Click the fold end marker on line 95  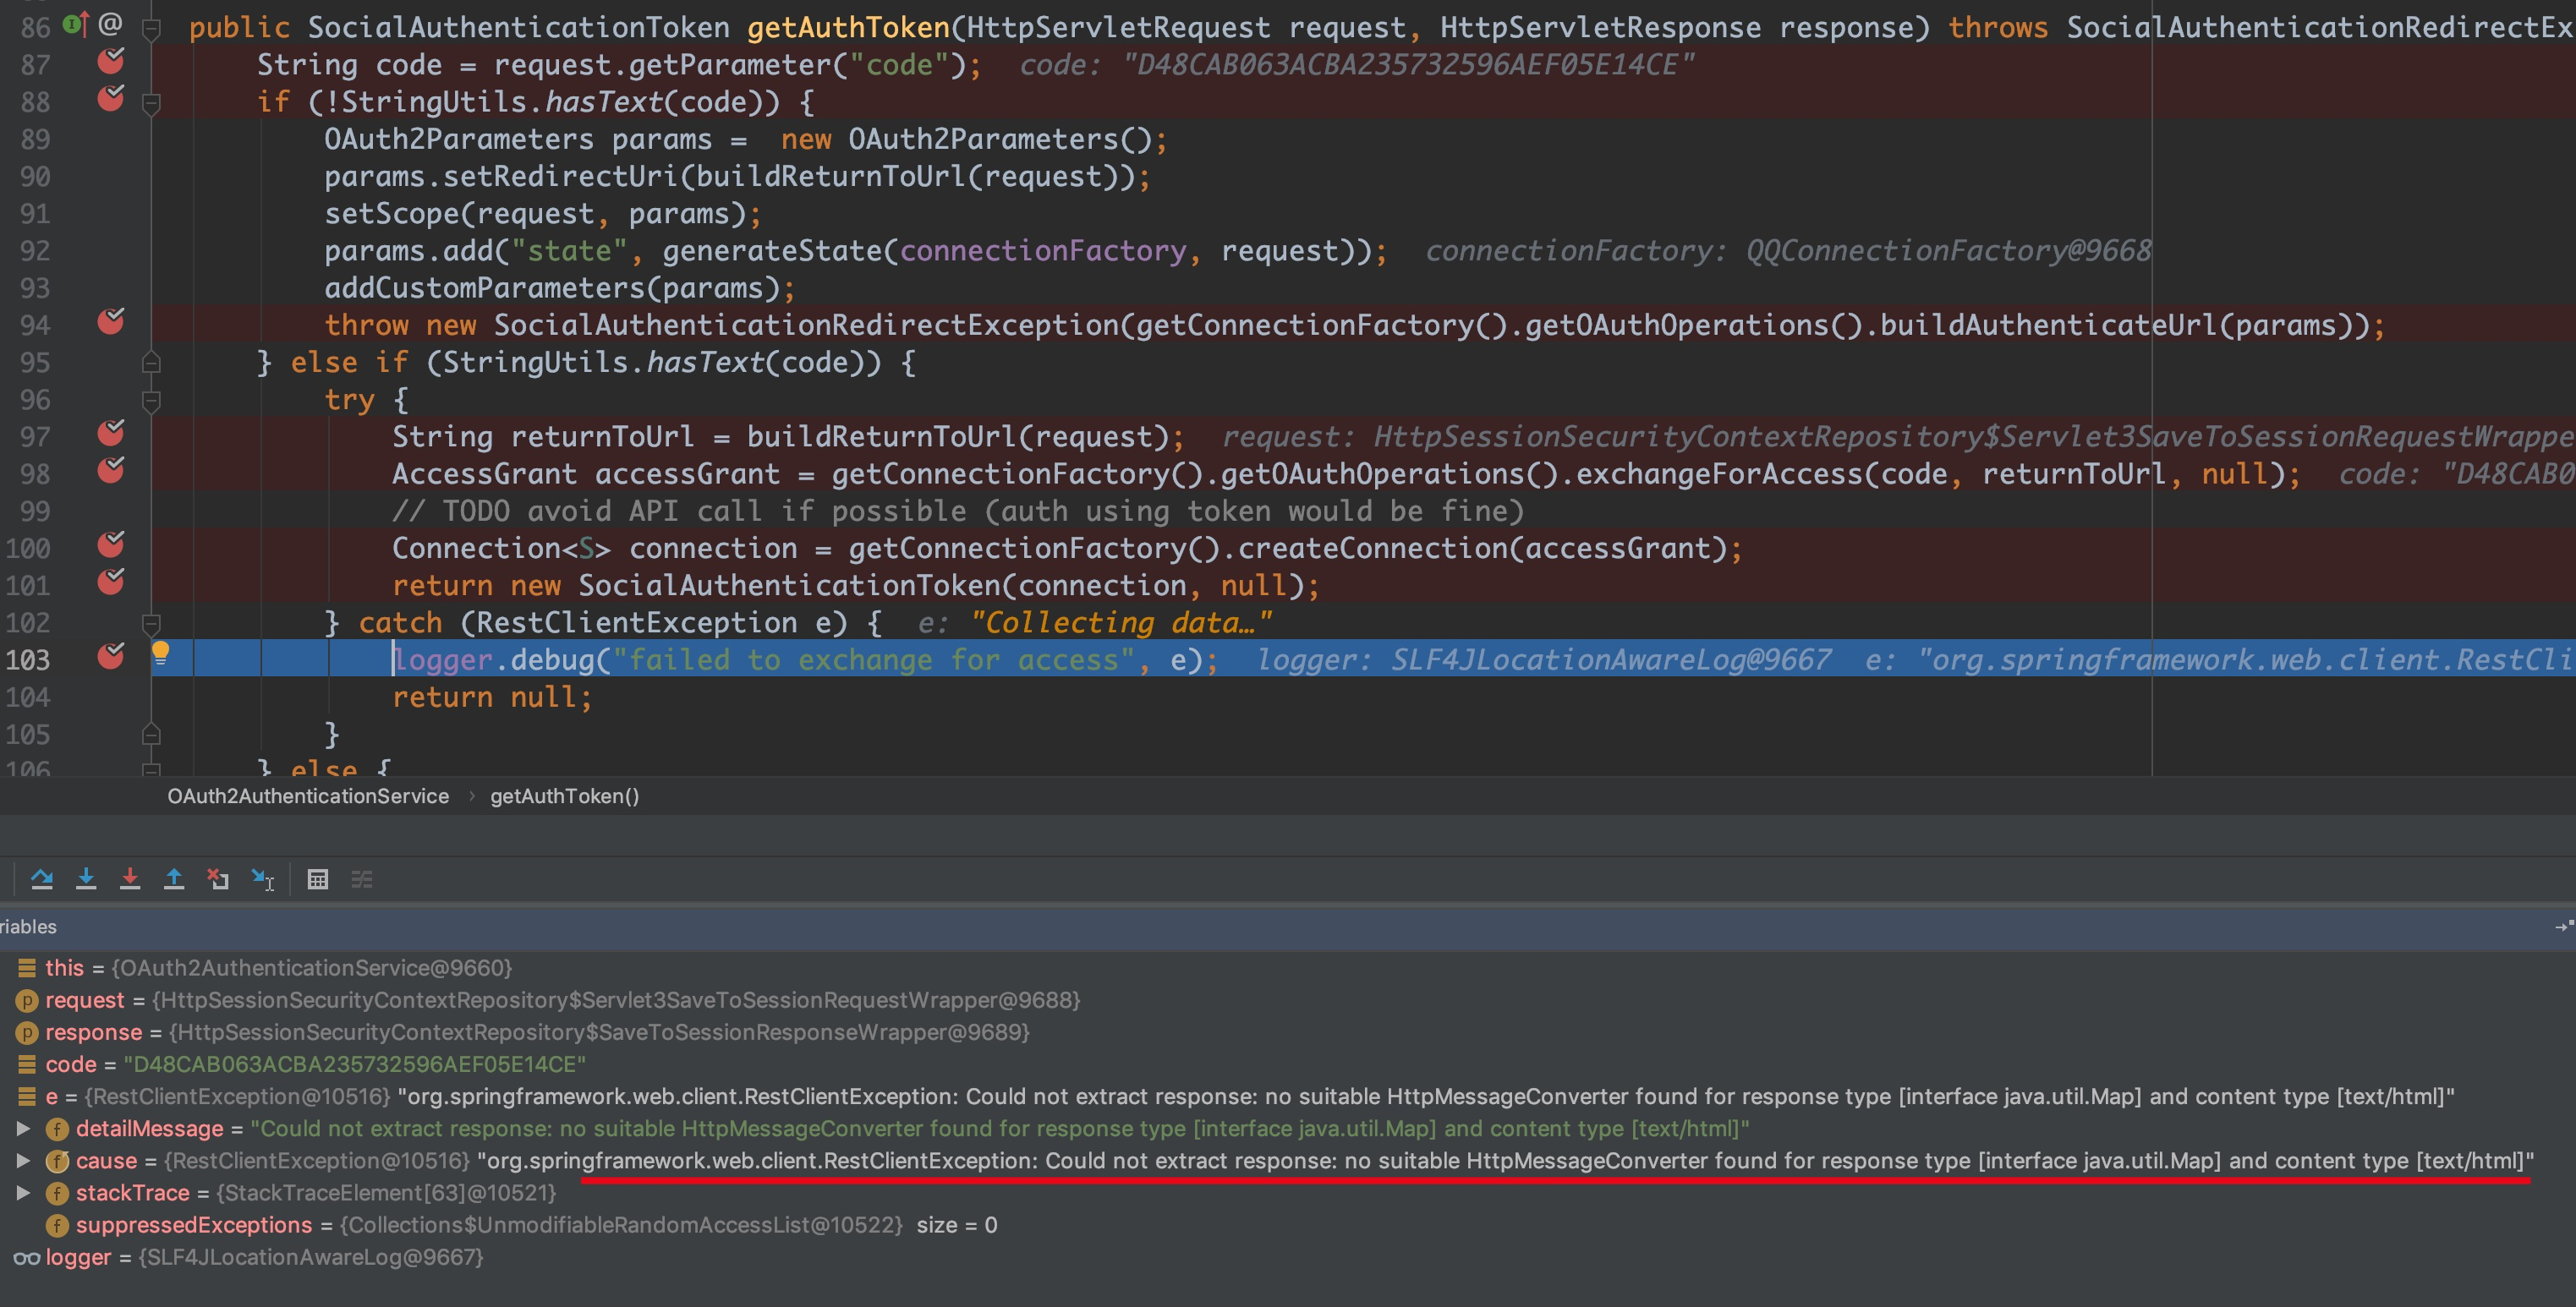pyautogui.click(x=151, y=362)
